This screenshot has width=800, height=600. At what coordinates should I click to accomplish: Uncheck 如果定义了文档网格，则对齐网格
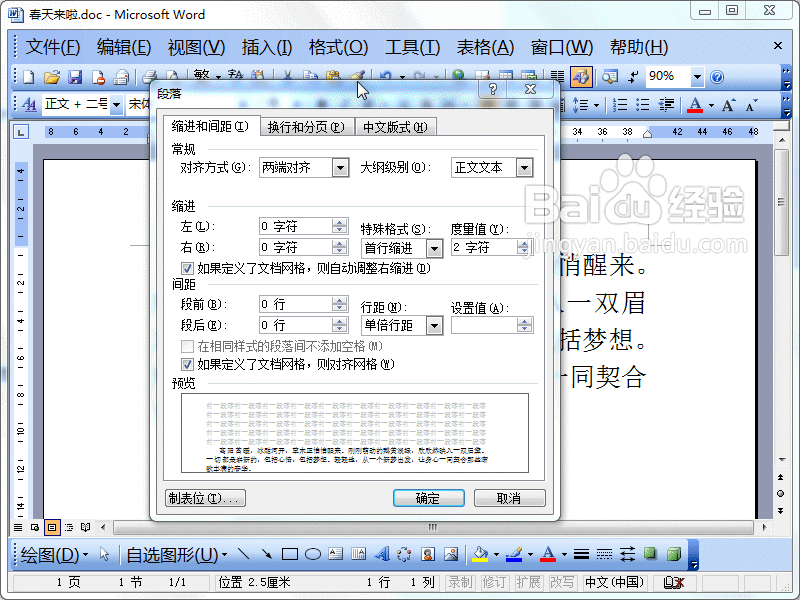187,363
